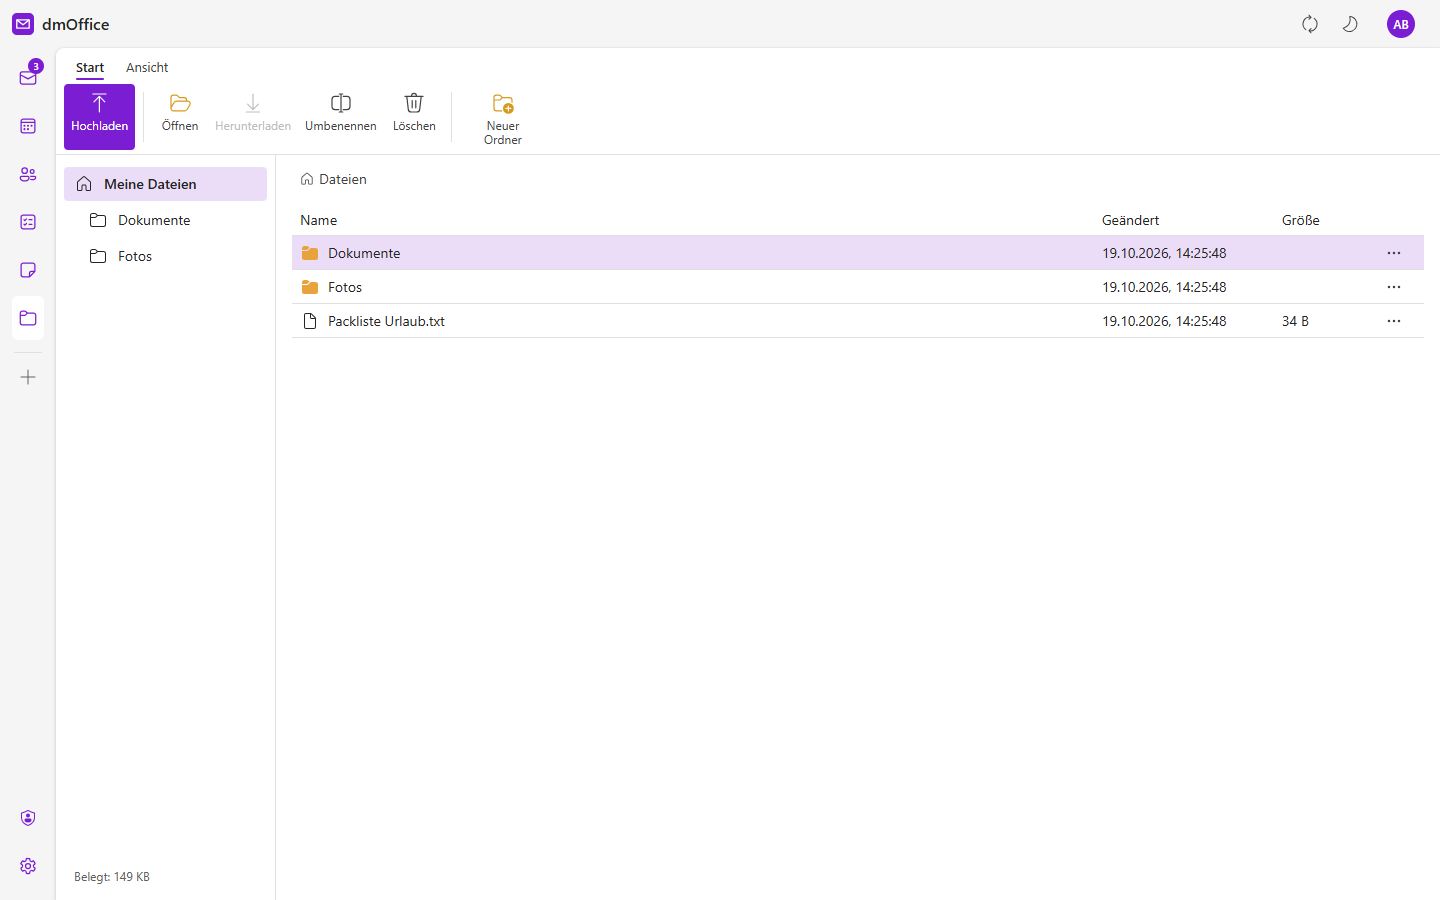Select the Fotos folder in file list
Viewport: 1440px width, 900px height.
tap(858, 287)
